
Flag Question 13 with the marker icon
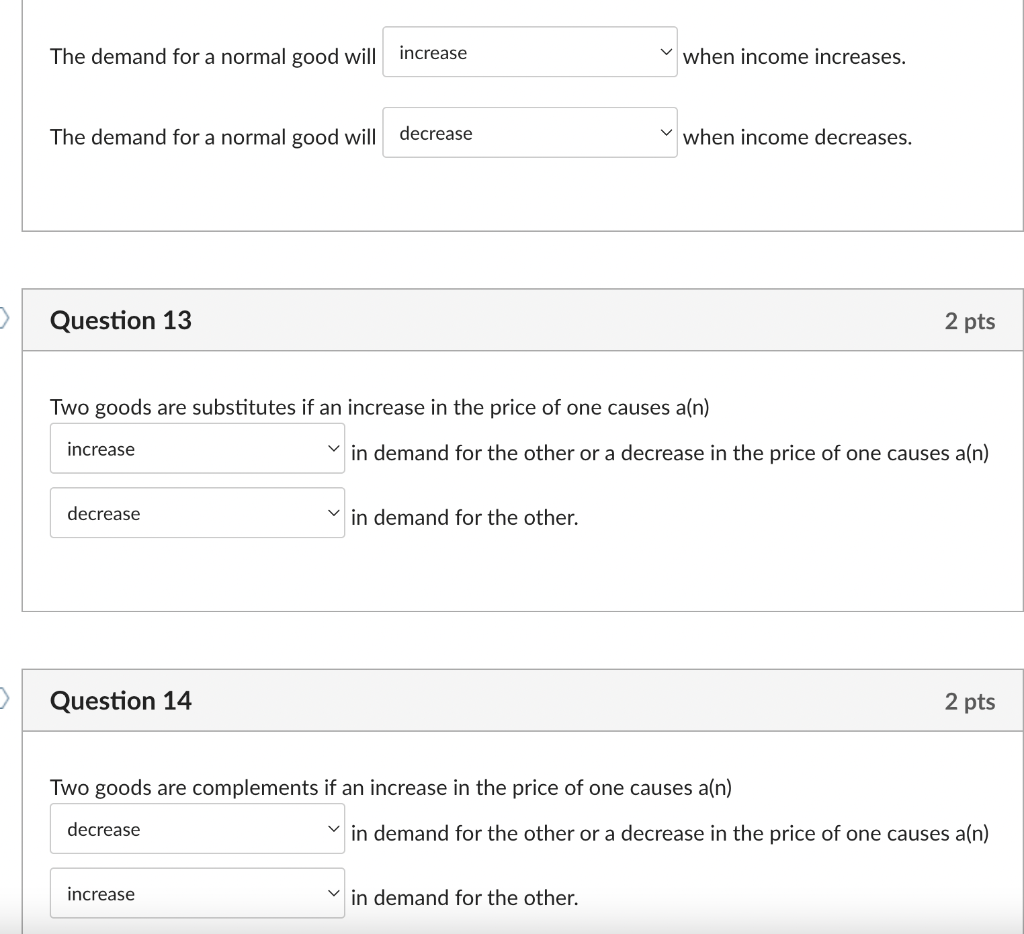click(5, 319)
